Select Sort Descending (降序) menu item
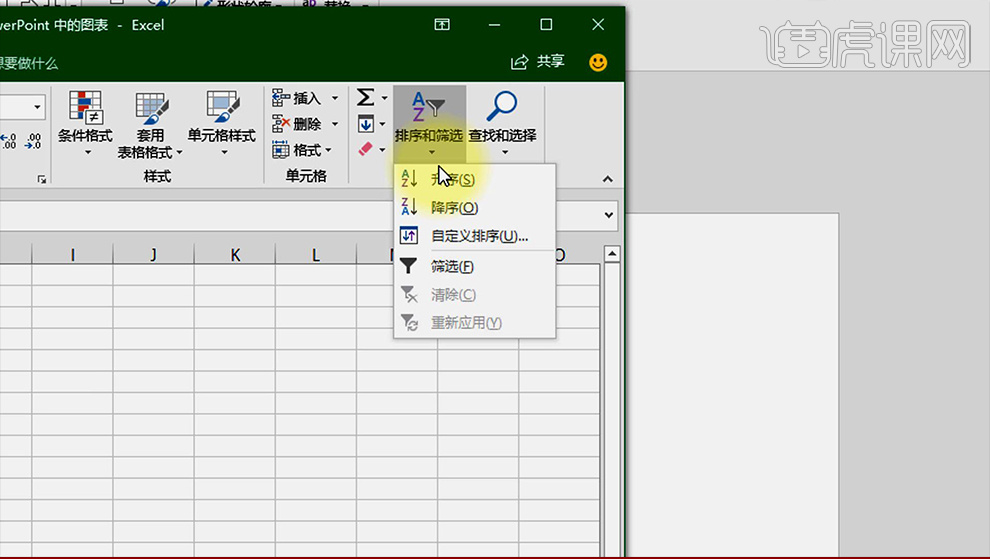Viewport: 990px width, 559px height. click(454, 208)
